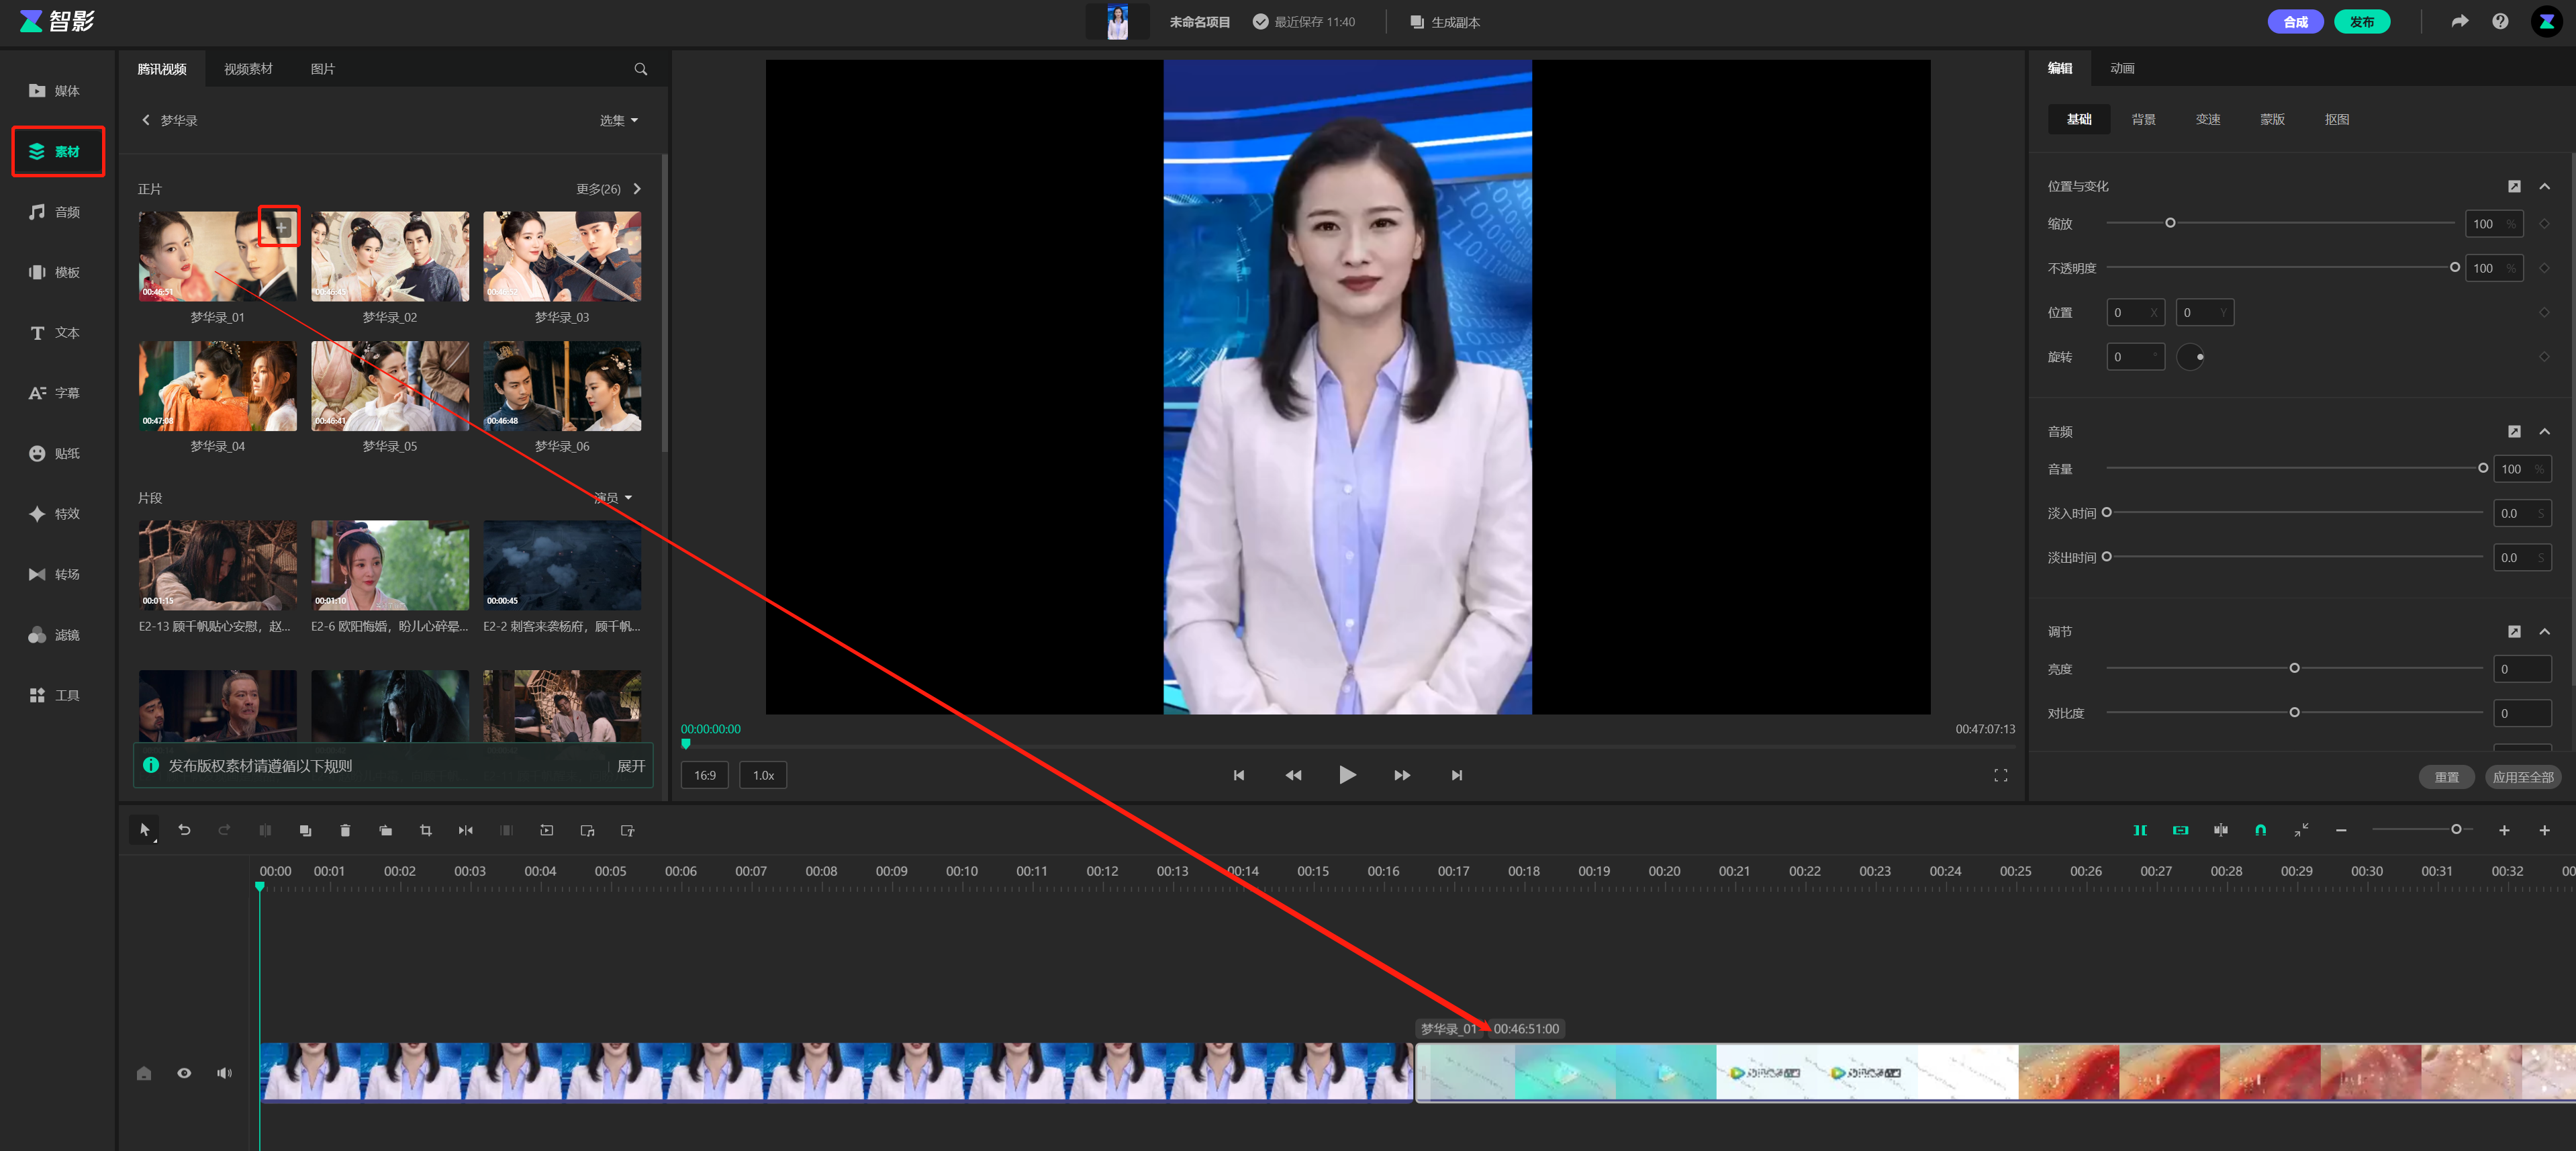
Task: Click the 合成 compose button
Action: coord(2295,22)
